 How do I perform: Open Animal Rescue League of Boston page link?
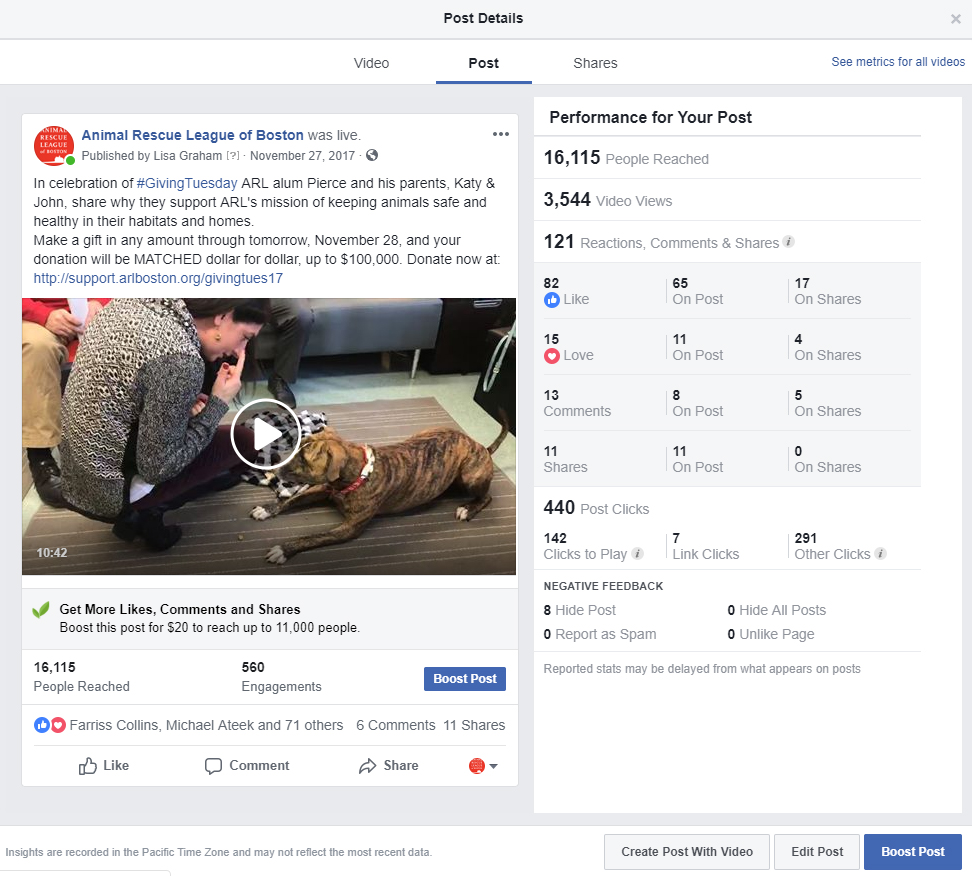point(193,135)
